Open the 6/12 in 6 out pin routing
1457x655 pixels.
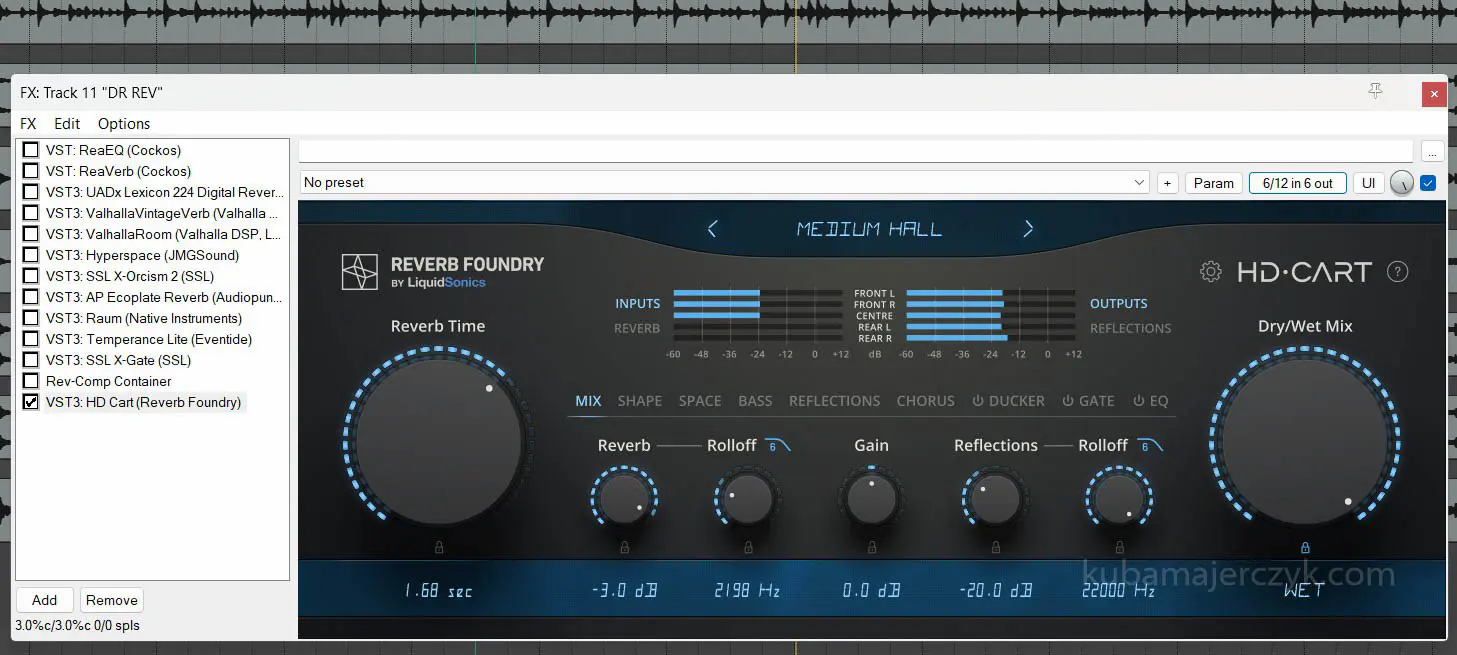coord(1297,183)
